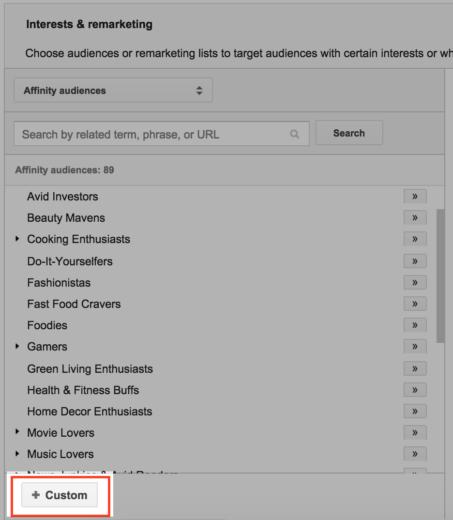
Task: Open the Affinity audiences dropdown
Action: click(x=113, y=90)
